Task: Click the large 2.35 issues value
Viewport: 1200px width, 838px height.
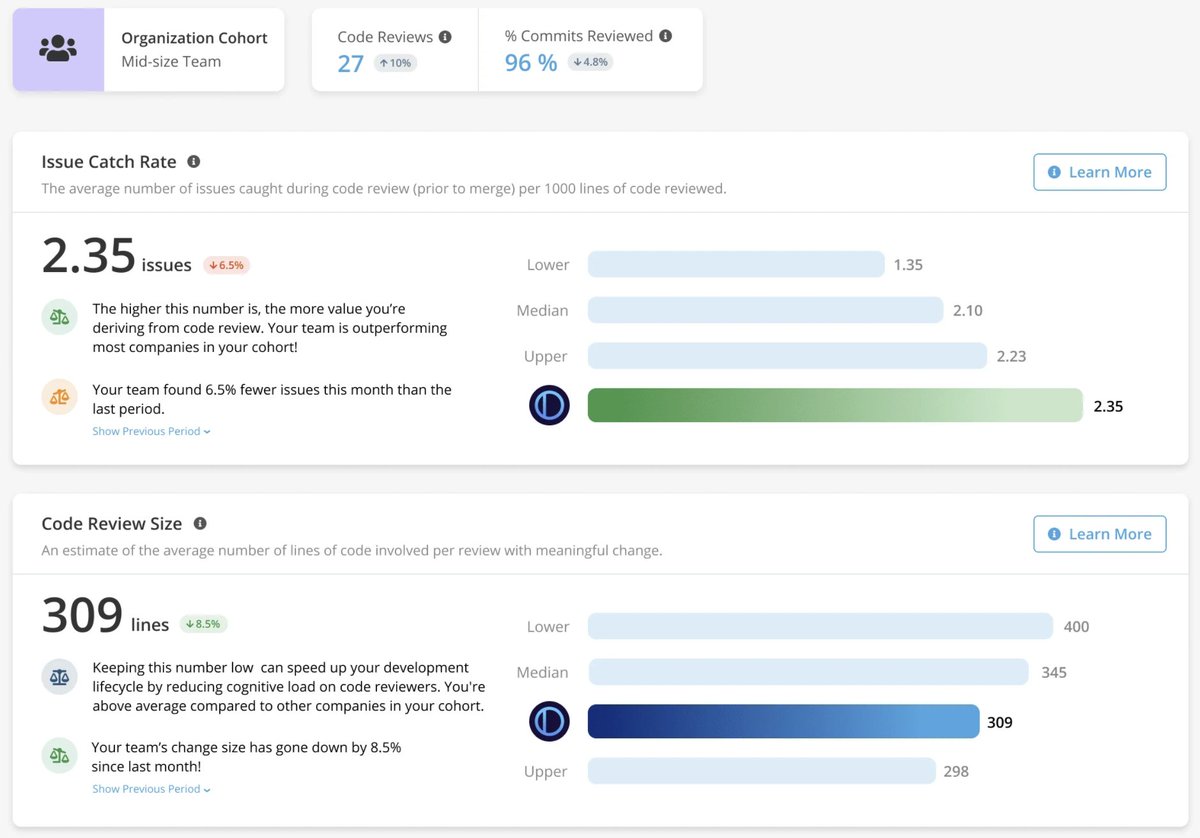Action: click(x=89, y=256)
